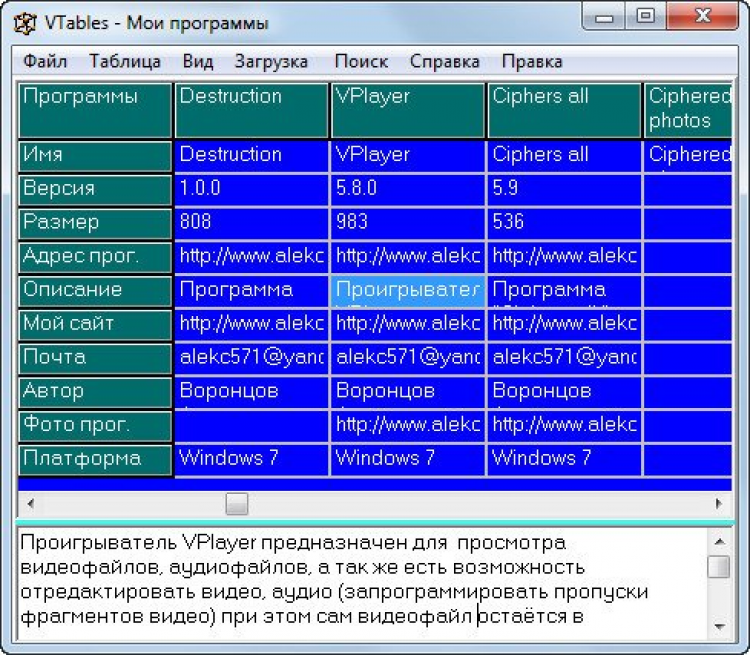
Task: Click the Destruction program address link cell
Action: click(252, 257)
